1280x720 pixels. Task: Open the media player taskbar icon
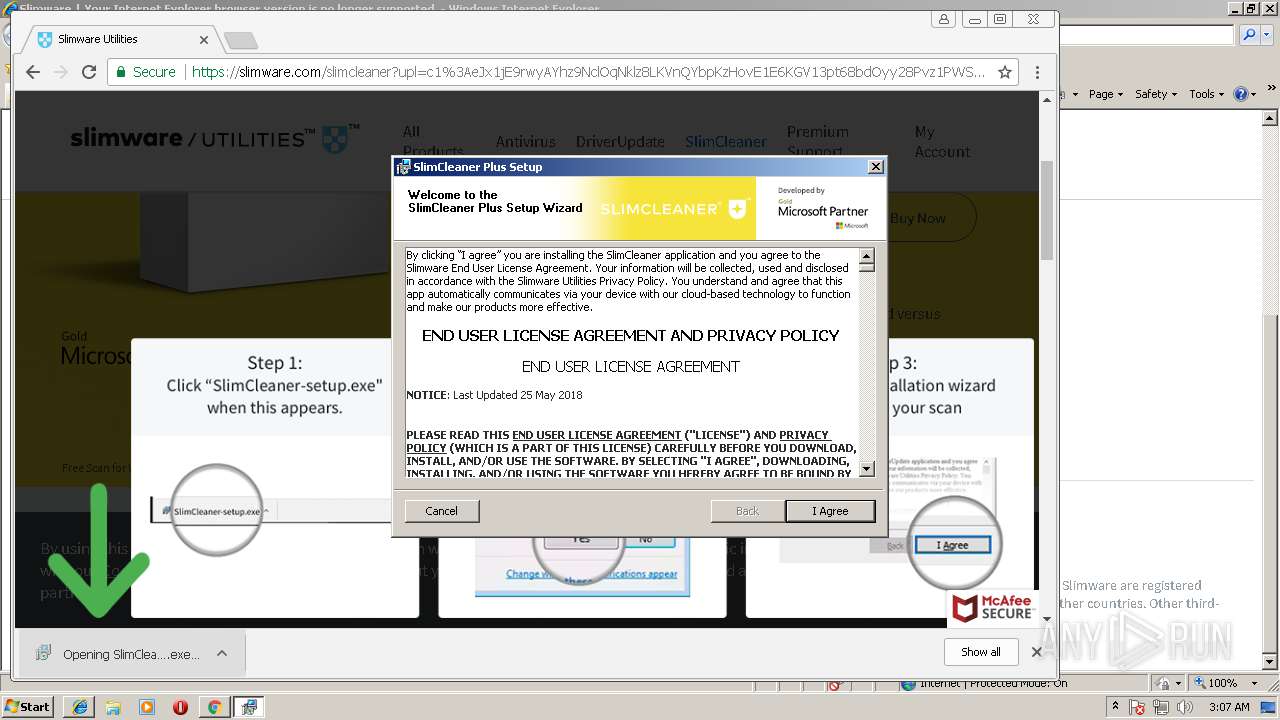point(147,707)
